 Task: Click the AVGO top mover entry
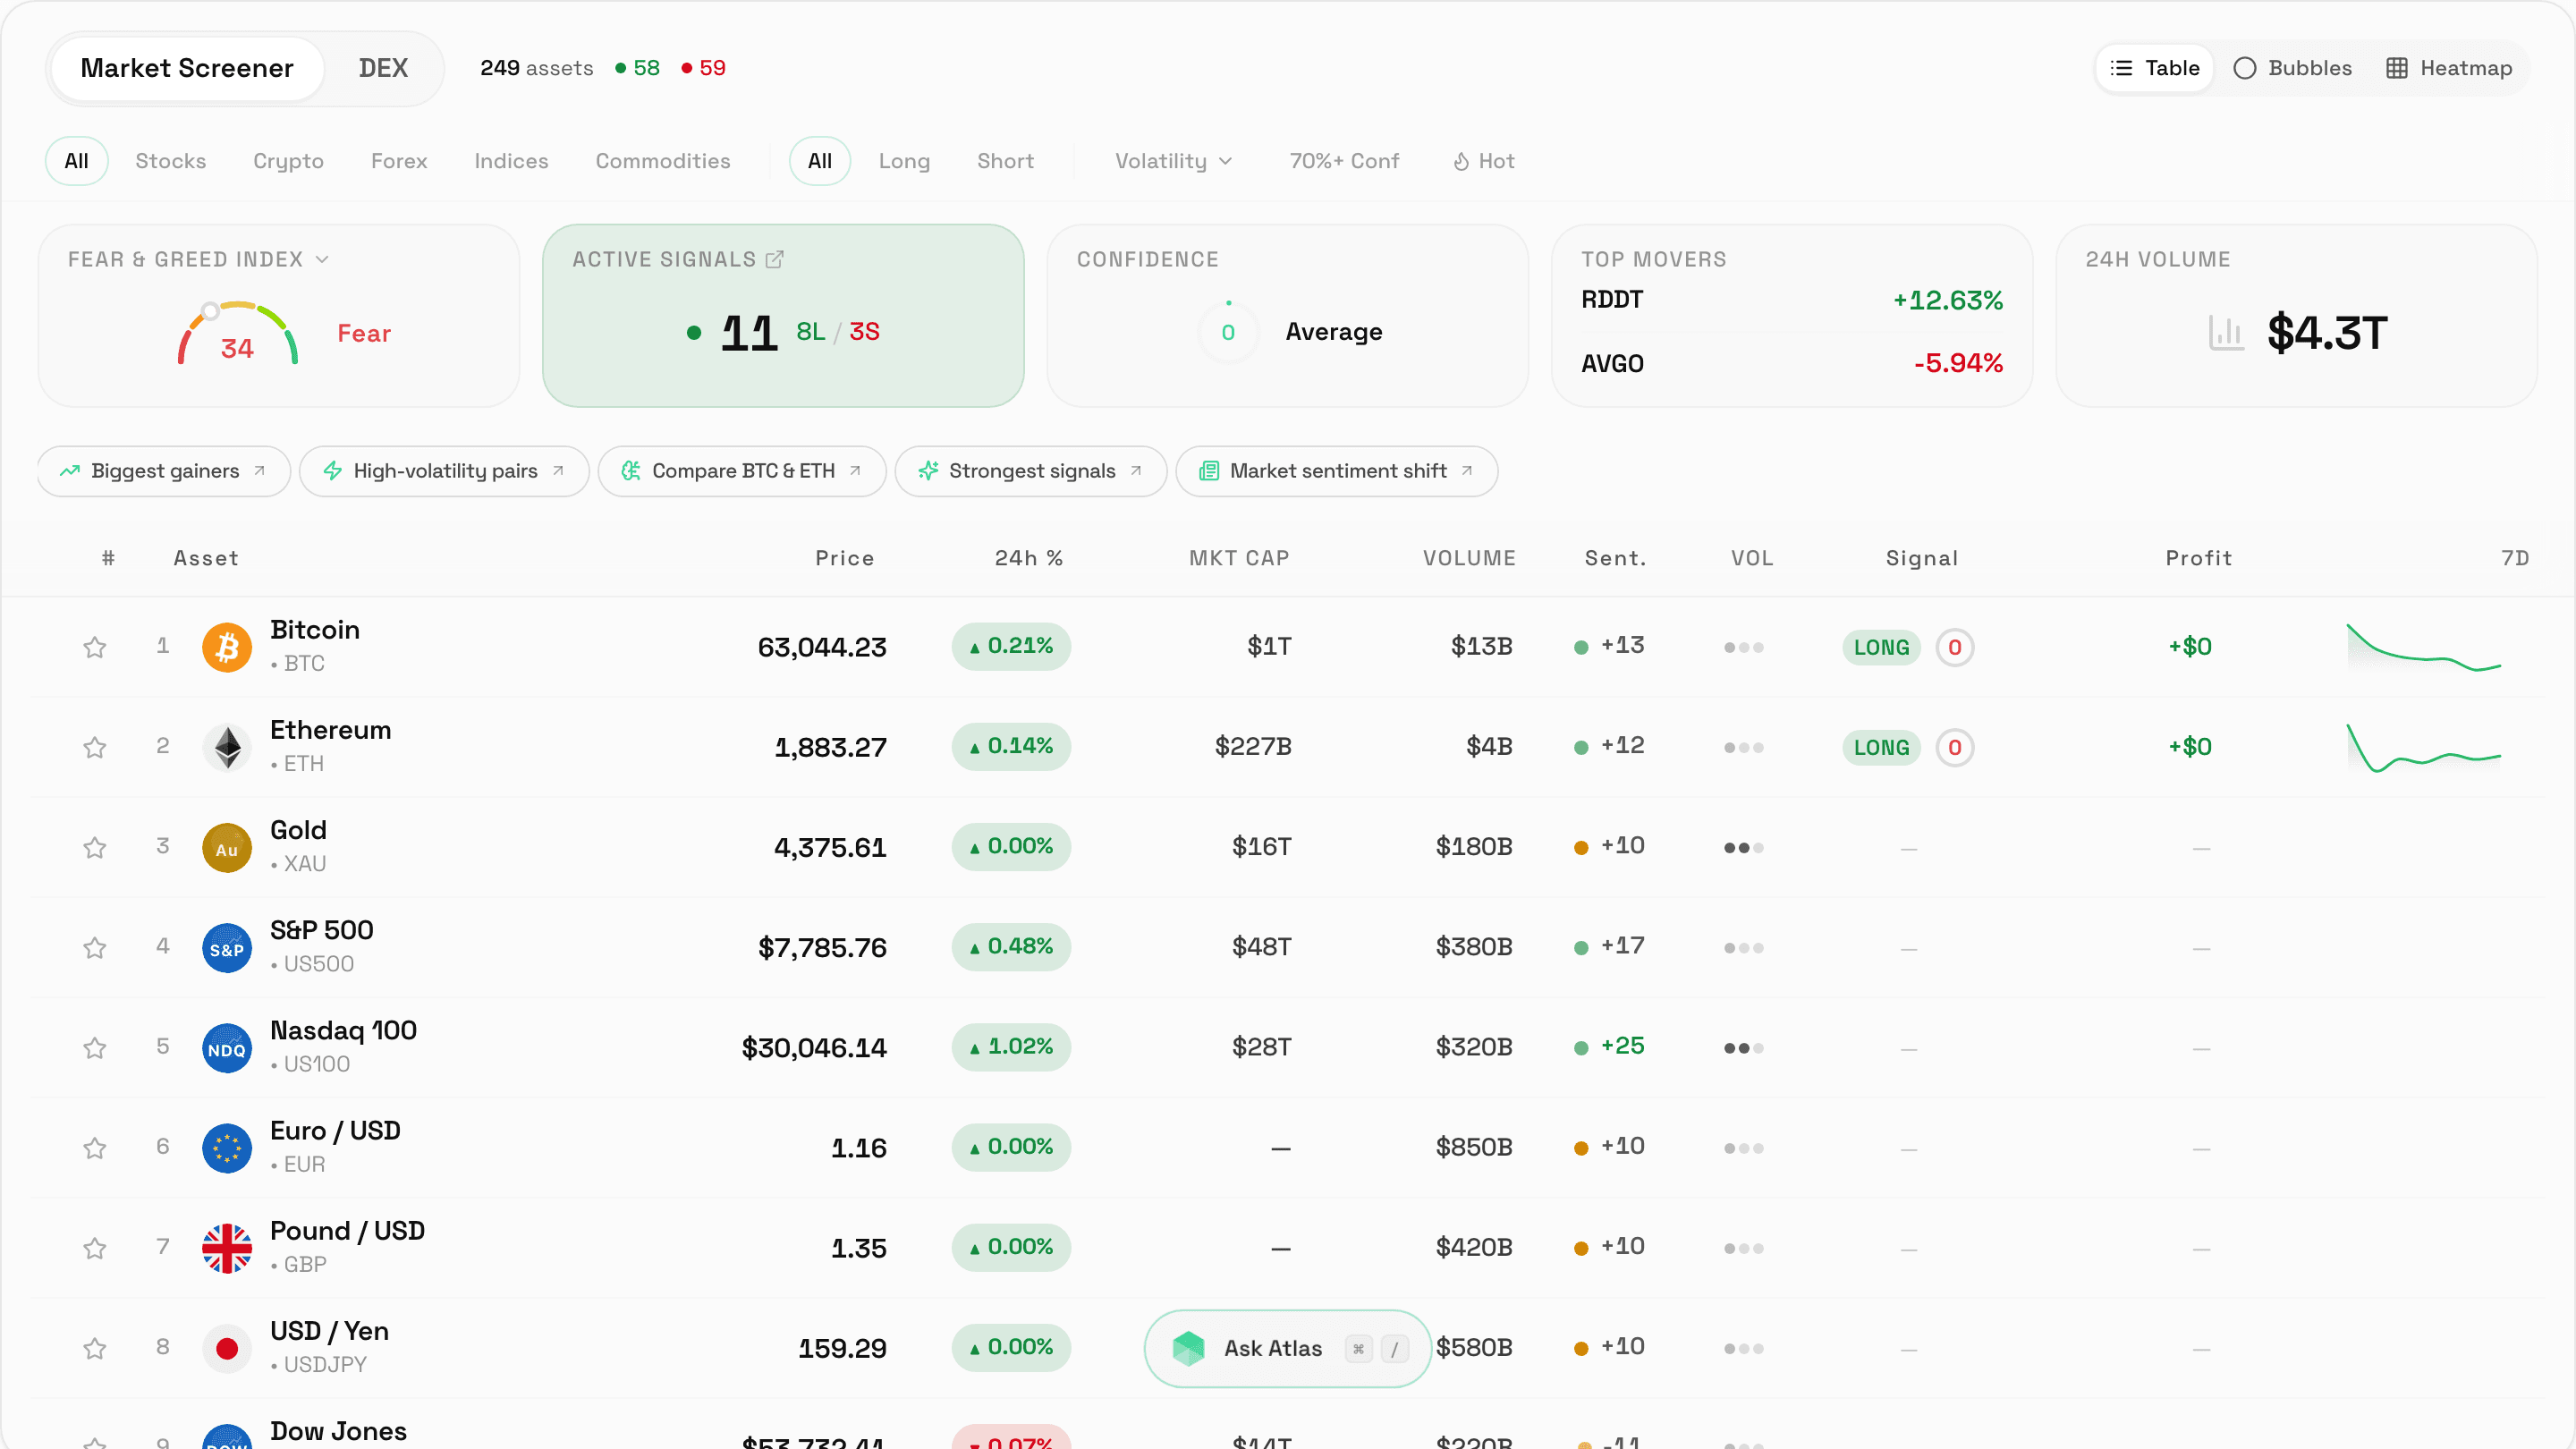(x=1792, y=363)
